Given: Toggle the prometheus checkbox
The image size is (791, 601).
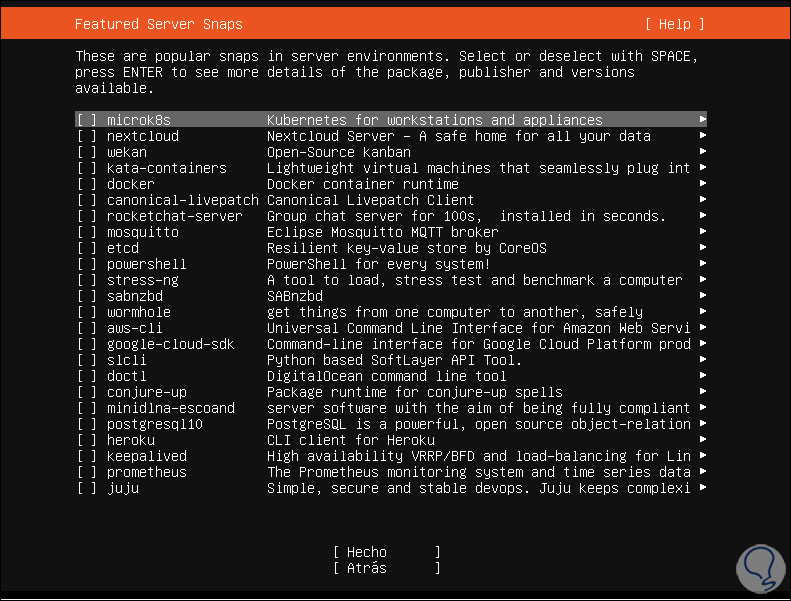Looking at the screenshot, I should [x=87, y=472].
